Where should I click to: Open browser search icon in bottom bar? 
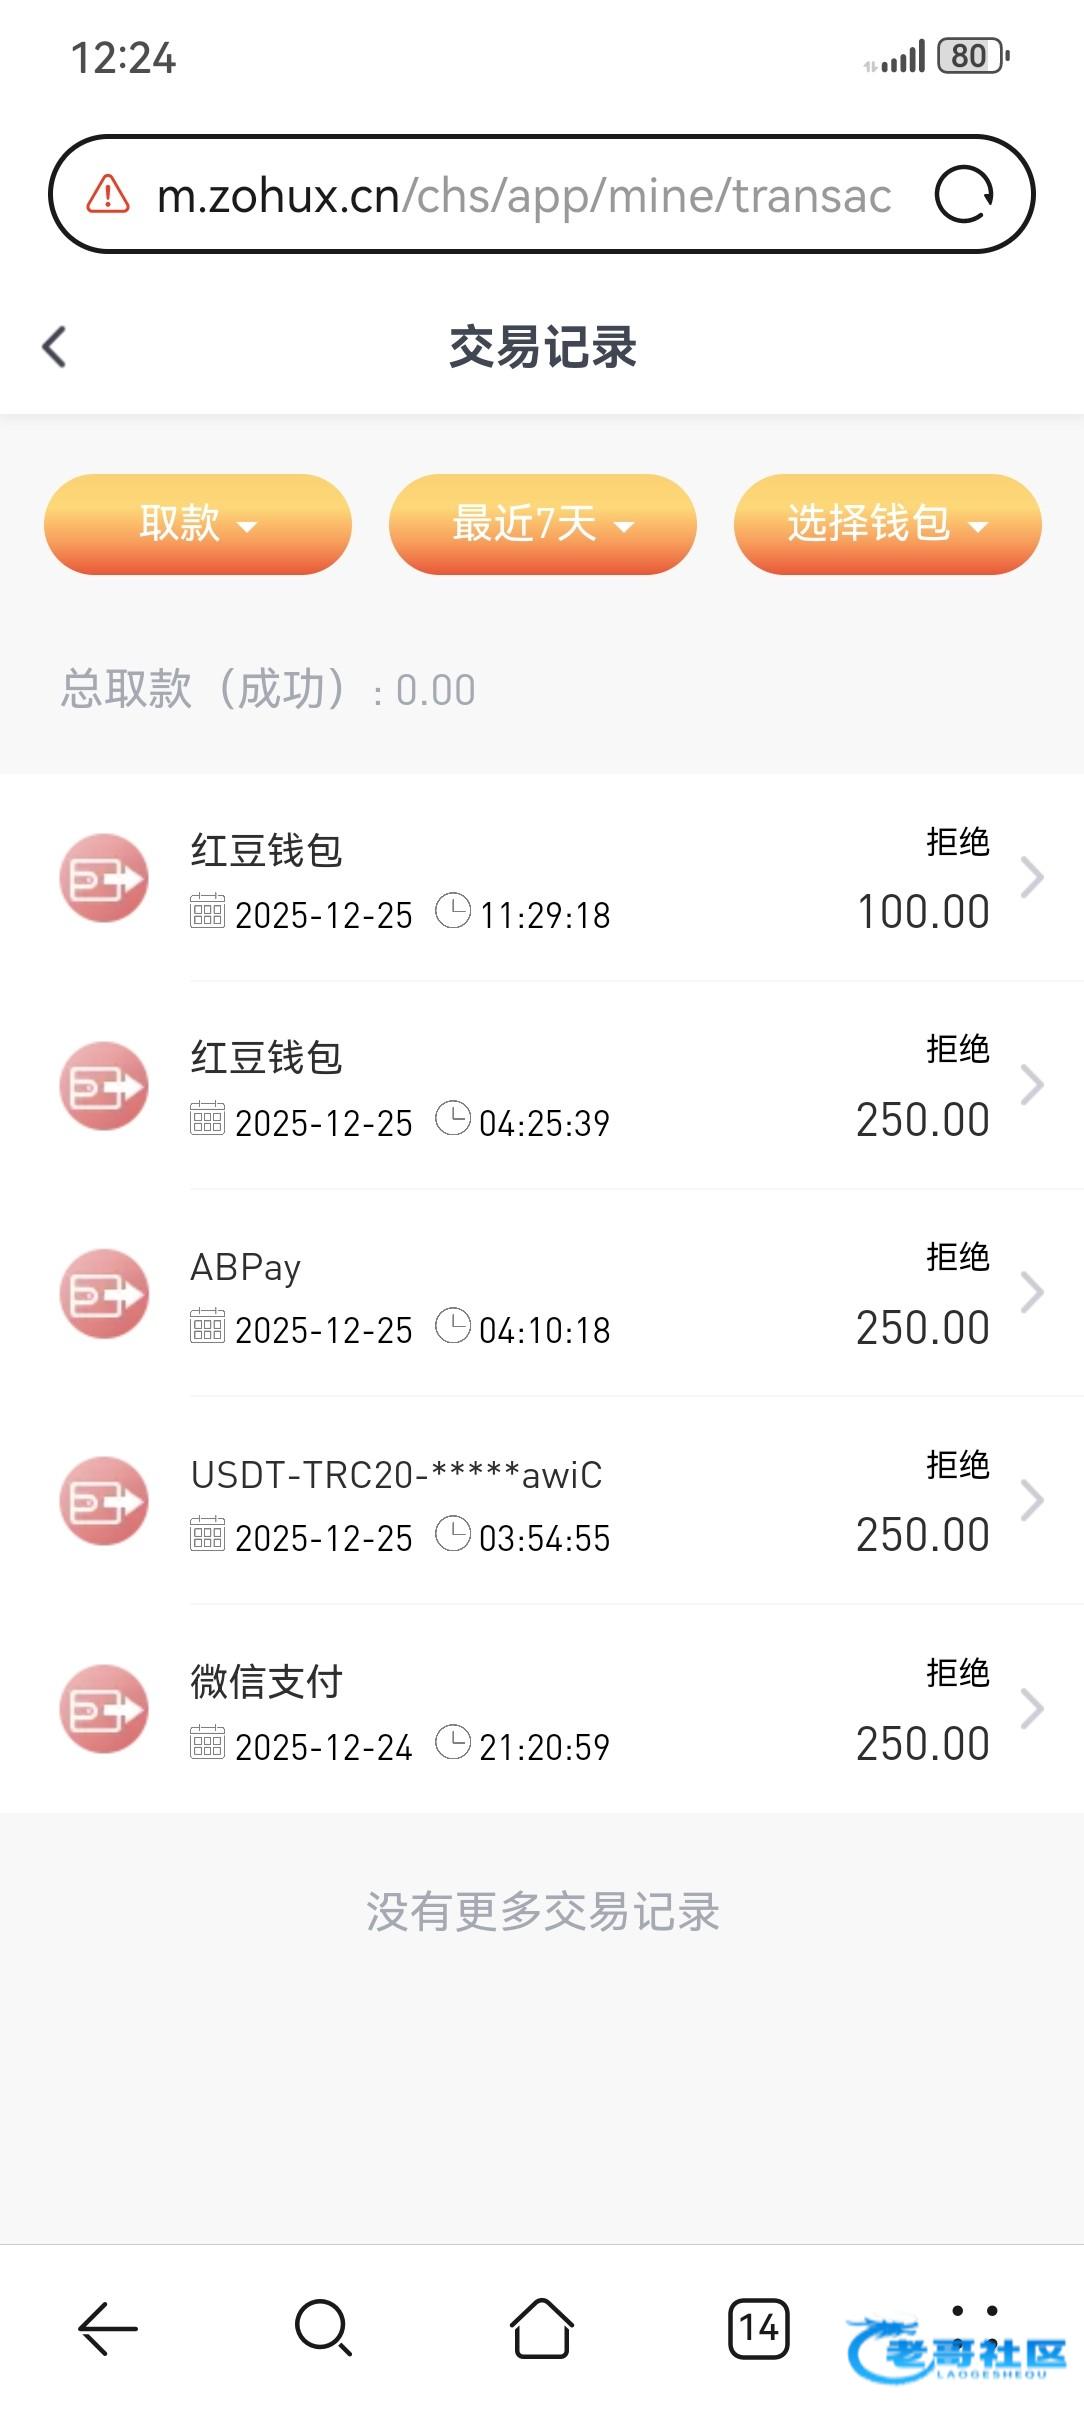point(323,2328)
